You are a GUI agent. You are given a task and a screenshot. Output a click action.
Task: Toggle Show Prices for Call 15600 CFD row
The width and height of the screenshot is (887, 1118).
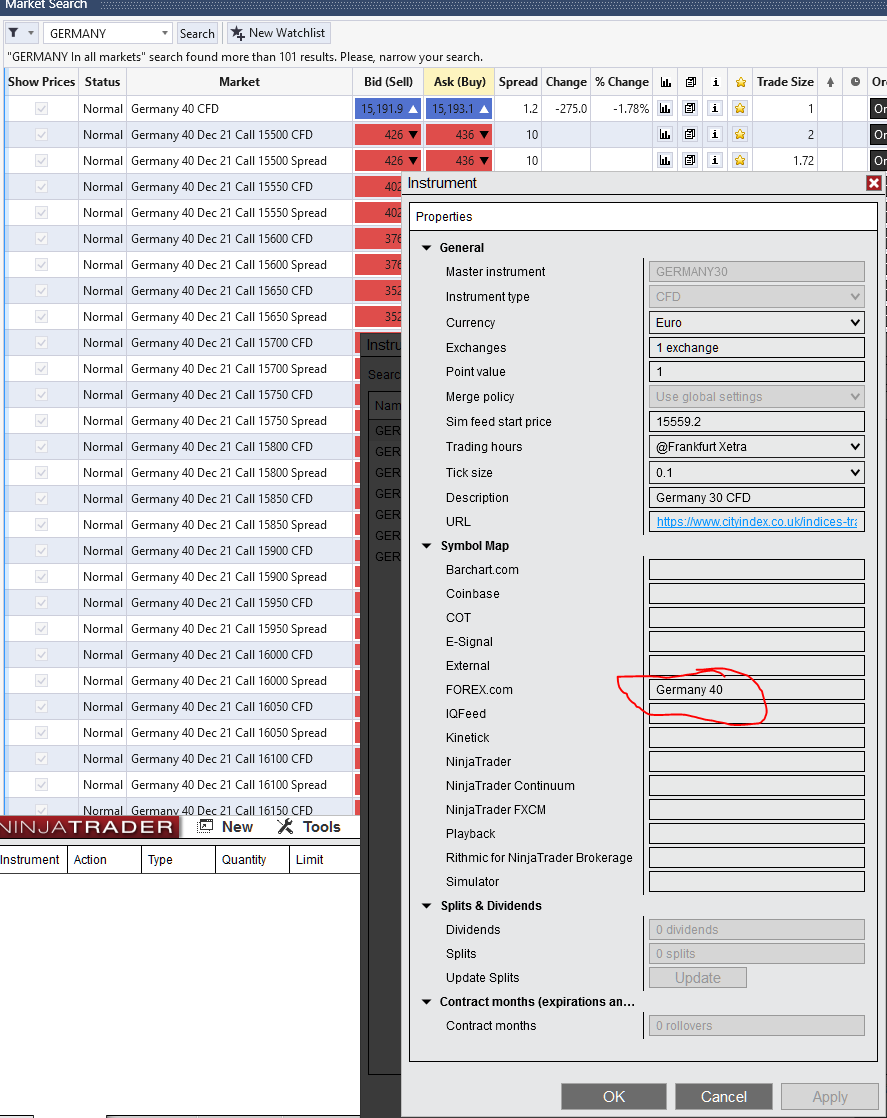click(x=41, y=238)
